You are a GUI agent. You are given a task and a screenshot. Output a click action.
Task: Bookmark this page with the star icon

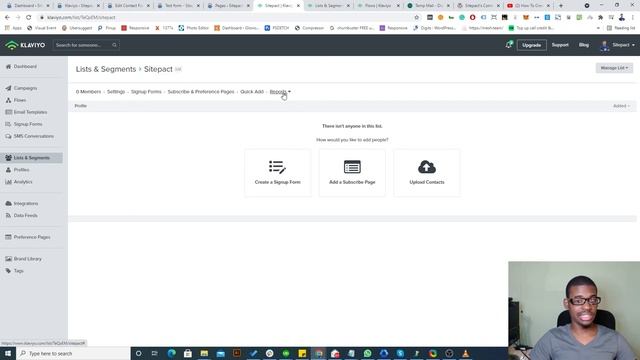coord(417,18)
